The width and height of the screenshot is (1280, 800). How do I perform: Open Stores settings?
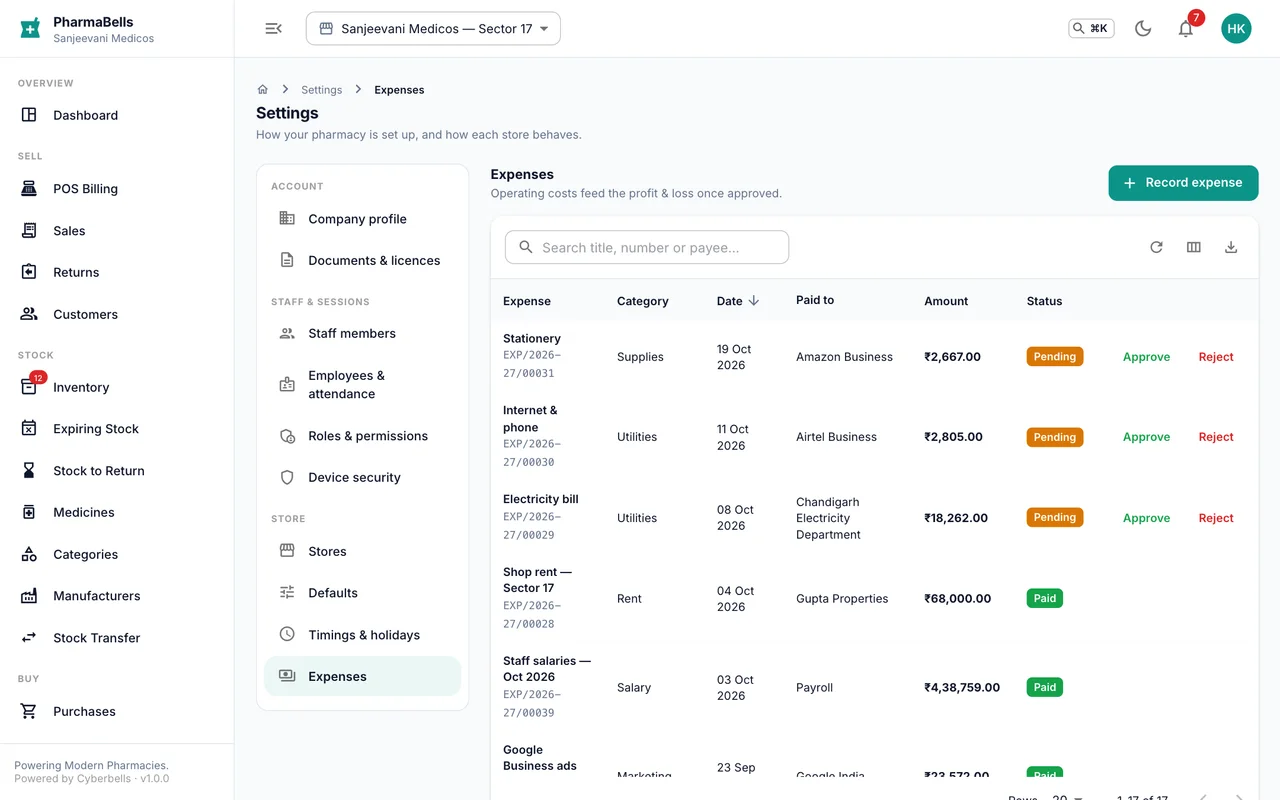pyautogui.click(x=362, y=551)
